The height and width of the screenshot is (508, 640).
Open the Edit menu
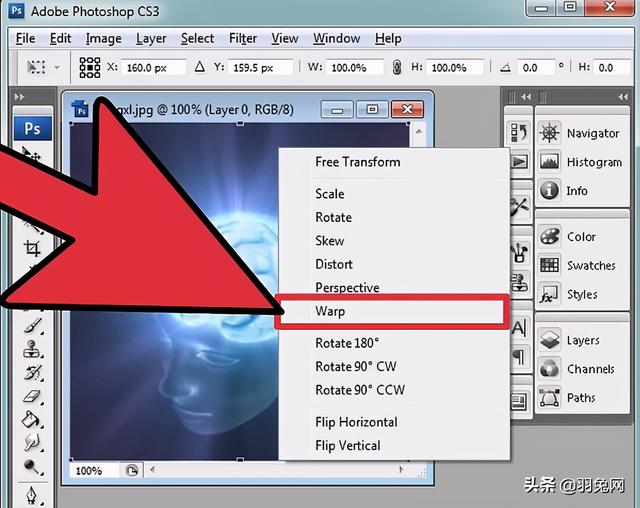(x=60, y=38)
